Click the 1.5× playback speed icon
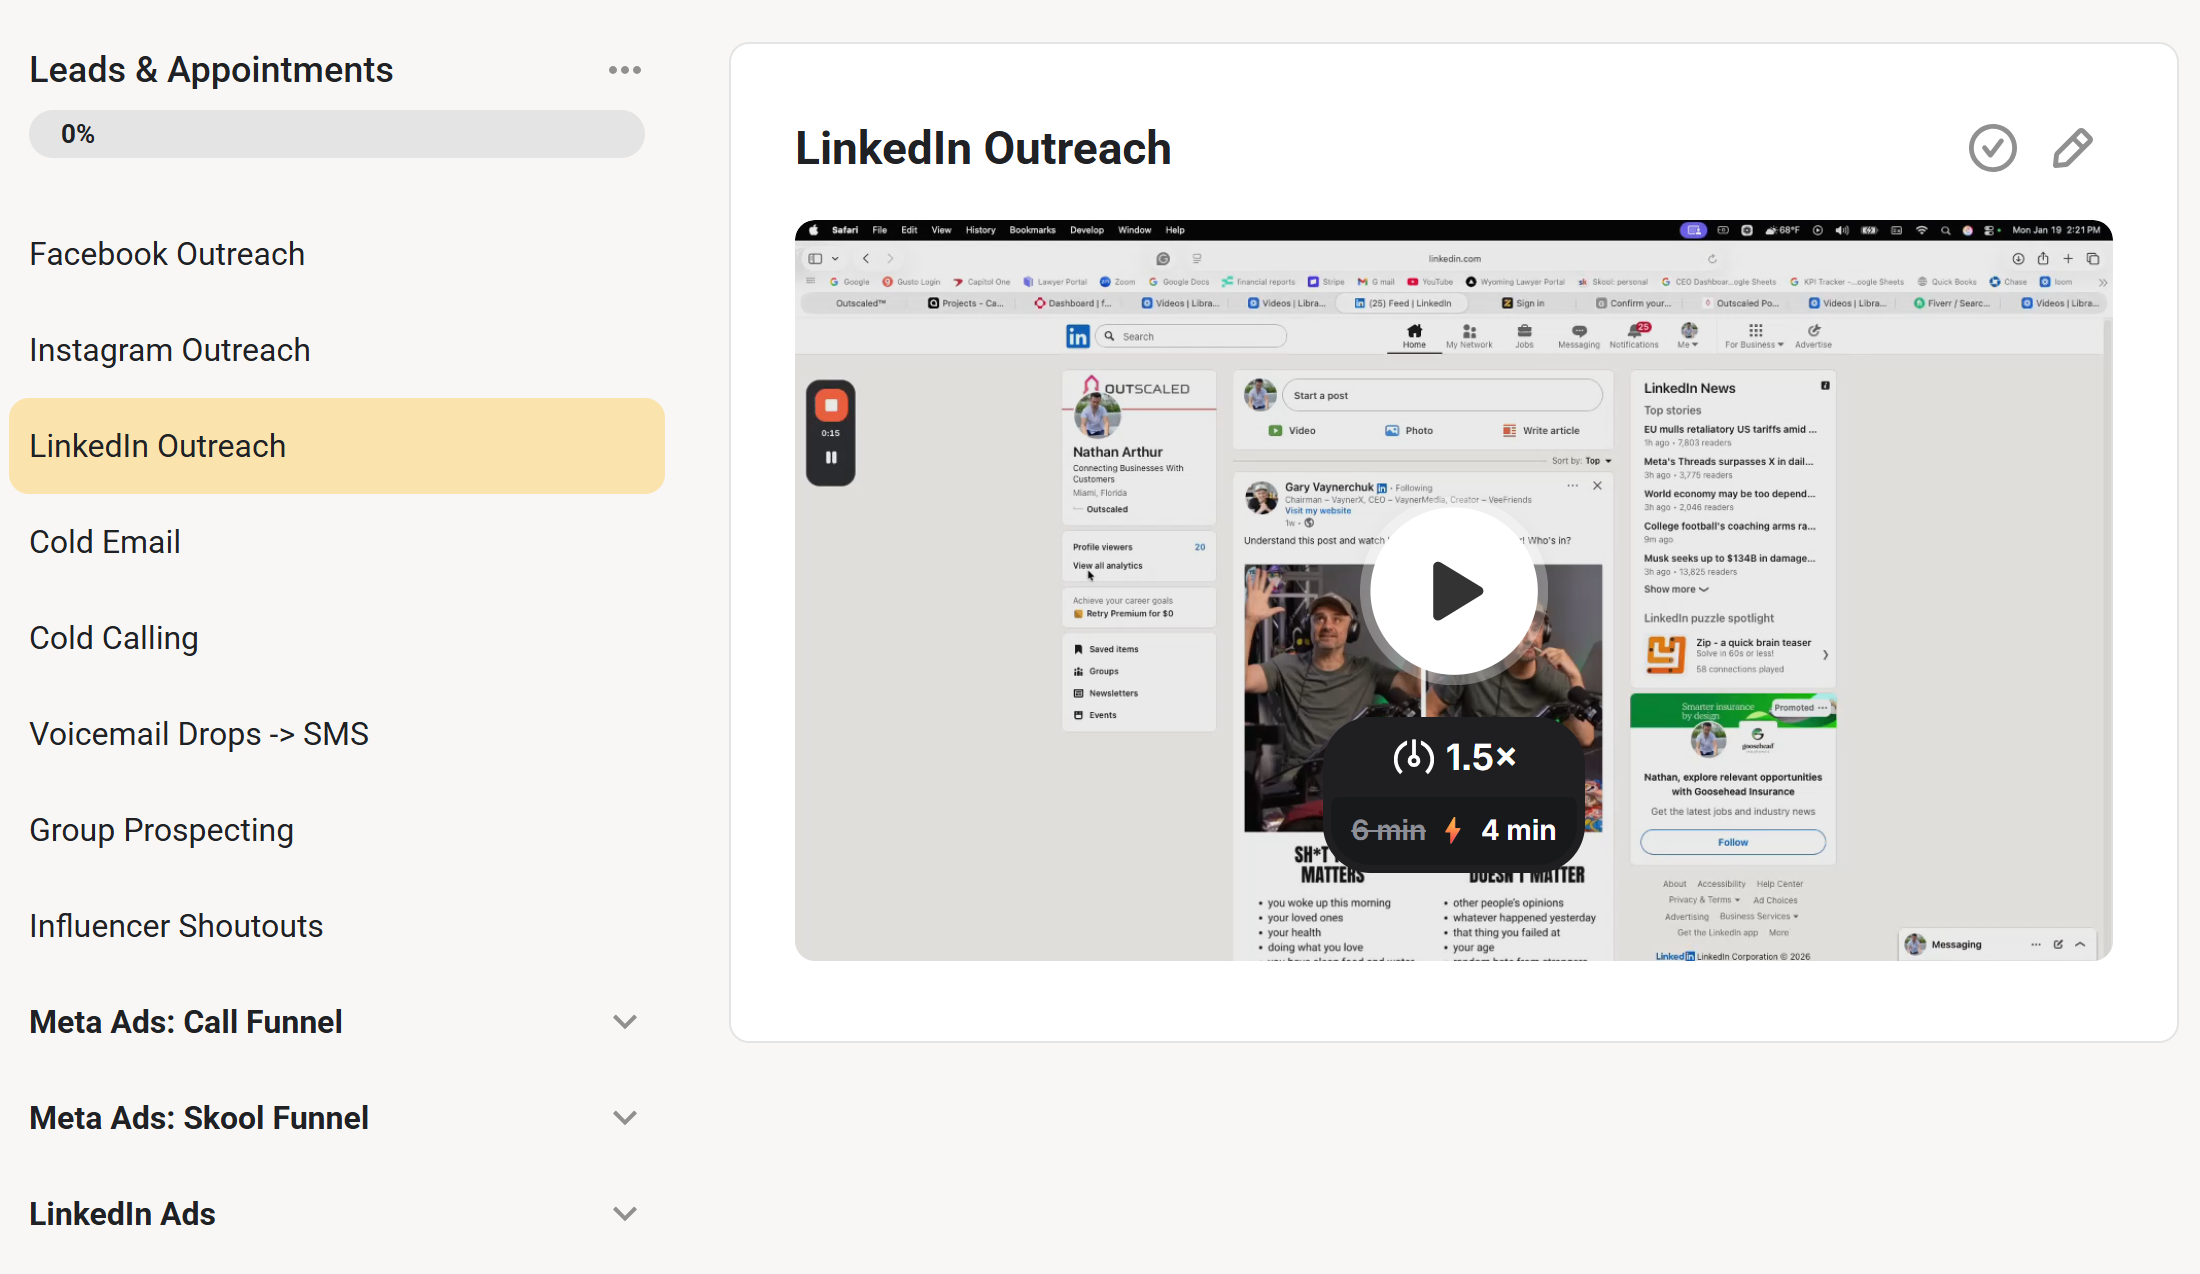Viewport: 2200px width, 1274px height. [x=1413, y=757]
